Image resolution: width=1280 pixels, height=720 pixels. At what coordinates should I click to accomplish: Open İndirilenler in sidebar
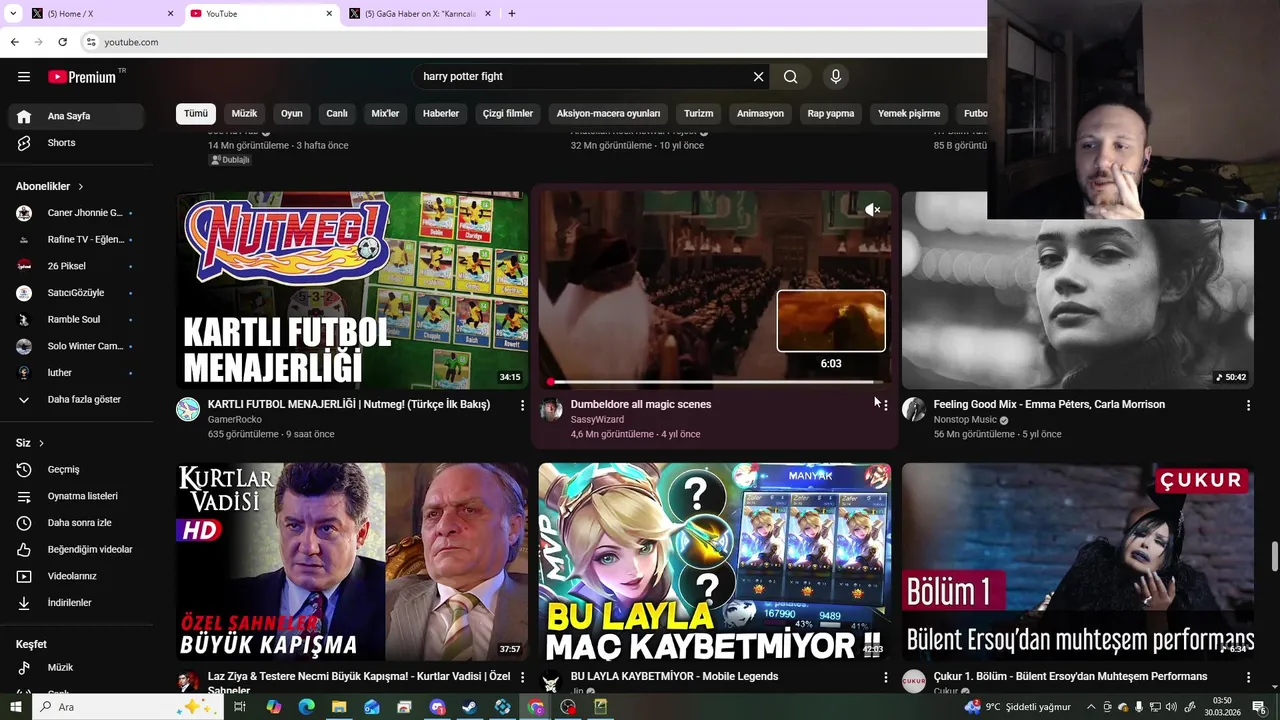coord(77,603)
